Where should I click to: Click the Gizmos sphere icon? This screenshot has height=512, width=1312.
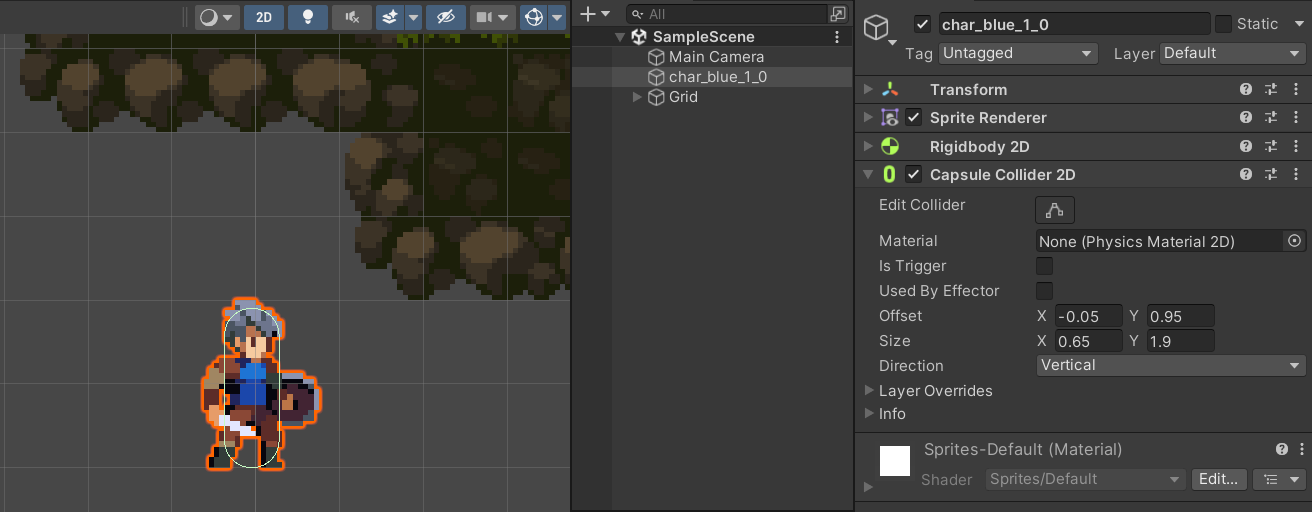(x=534, y=17)
